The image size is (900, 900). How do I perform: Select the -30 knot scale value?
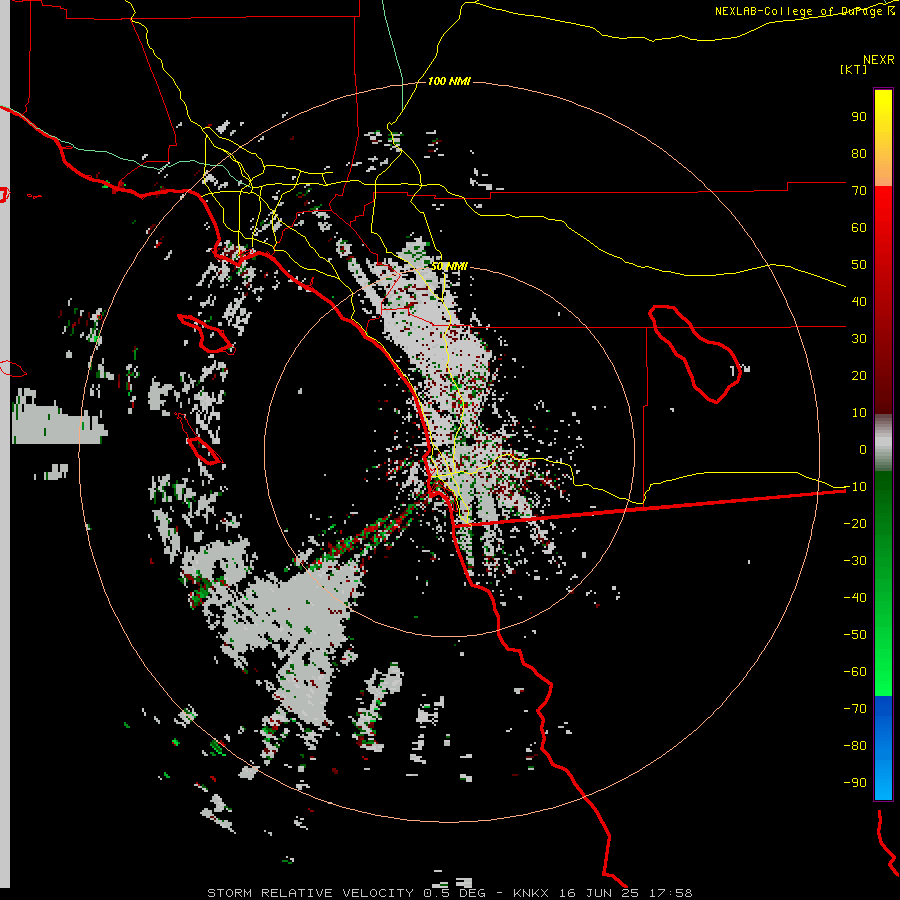coord(855,561)
